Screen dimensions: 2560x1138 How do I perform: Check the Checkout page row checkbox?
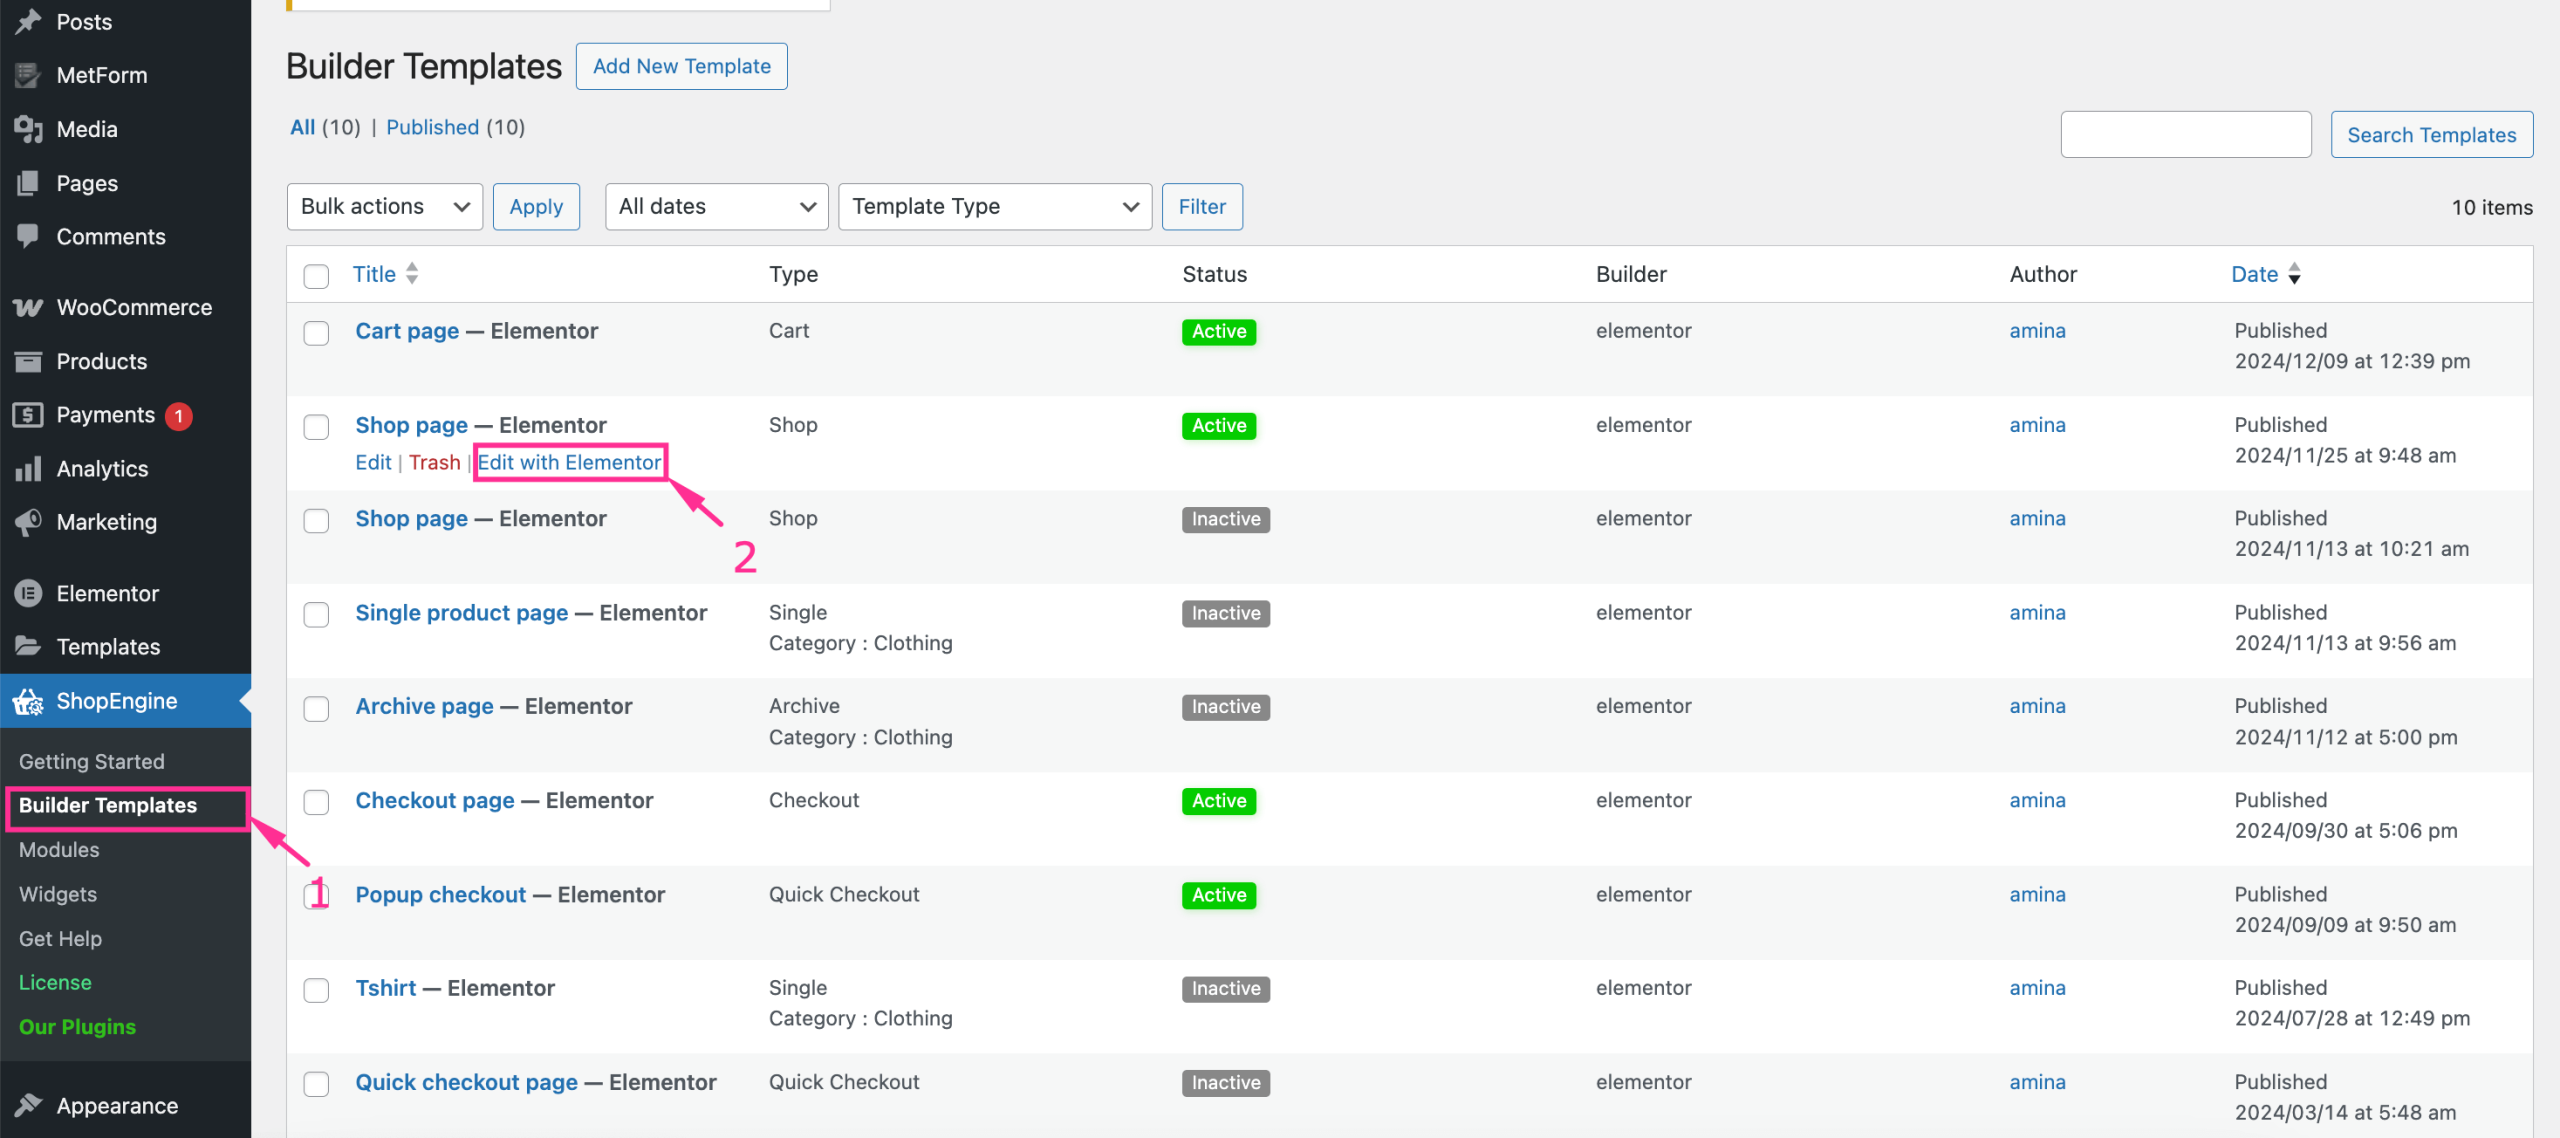(x=316, y=803)
